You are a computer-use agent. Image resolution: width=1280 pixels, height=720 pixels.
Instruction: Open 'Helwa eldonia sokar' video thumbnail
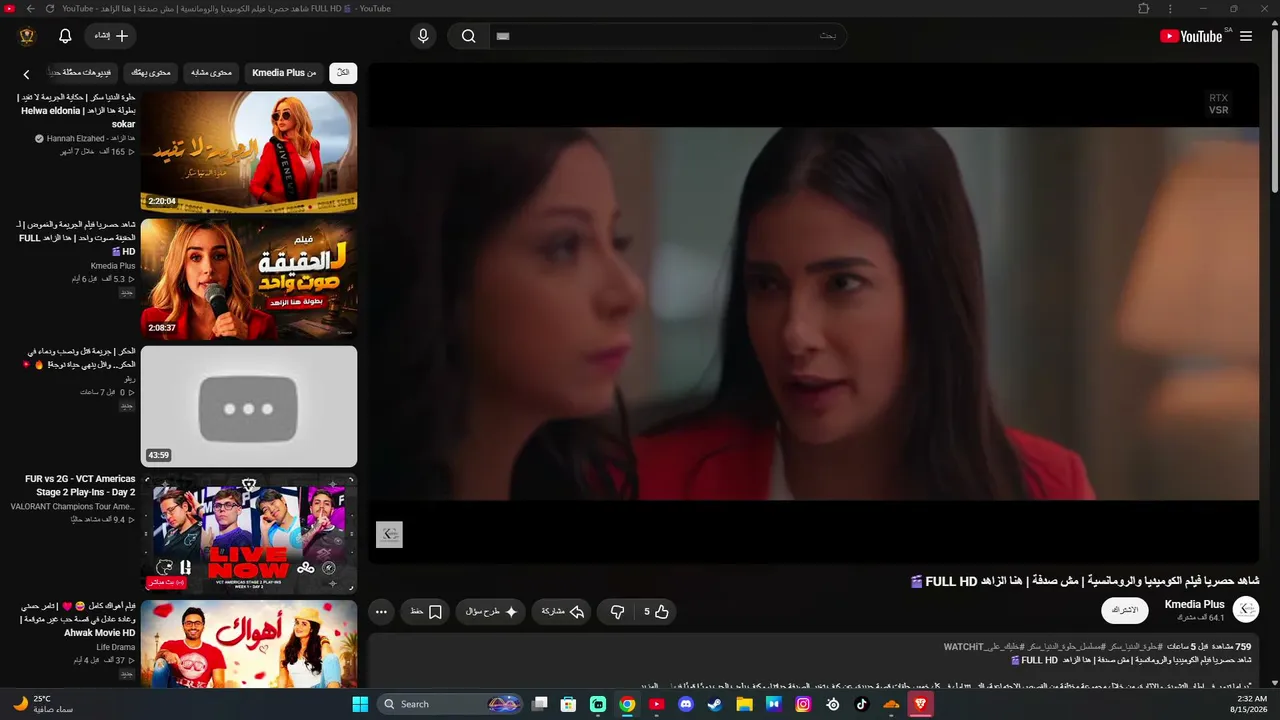point(249,152)
